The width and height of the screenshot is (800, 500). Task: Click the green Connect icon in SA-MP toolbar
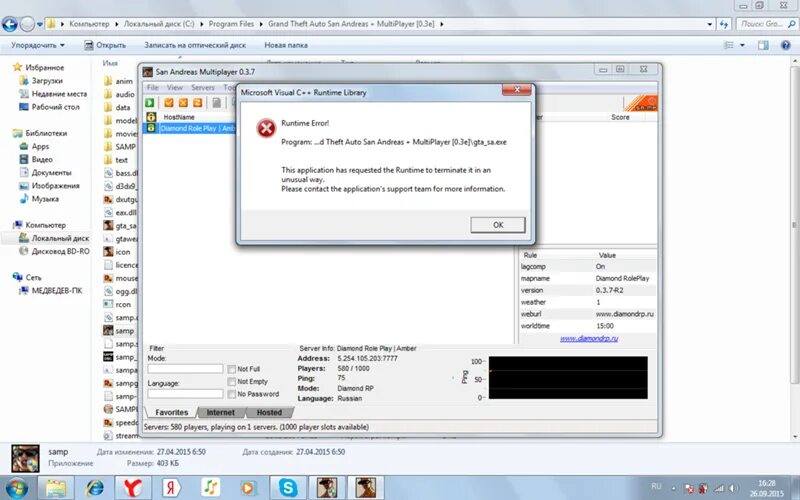tap(150, 103)
